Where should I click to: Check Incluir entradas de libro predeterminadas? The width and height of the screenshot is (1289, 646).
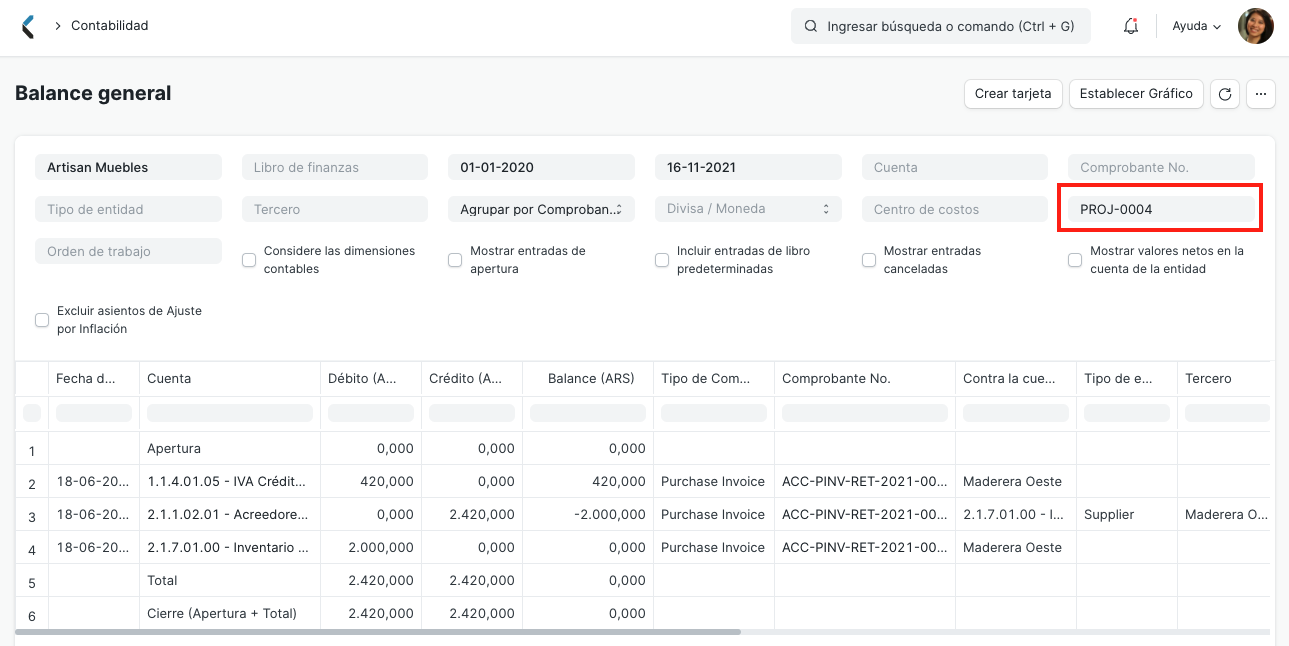tap(662, 260)
